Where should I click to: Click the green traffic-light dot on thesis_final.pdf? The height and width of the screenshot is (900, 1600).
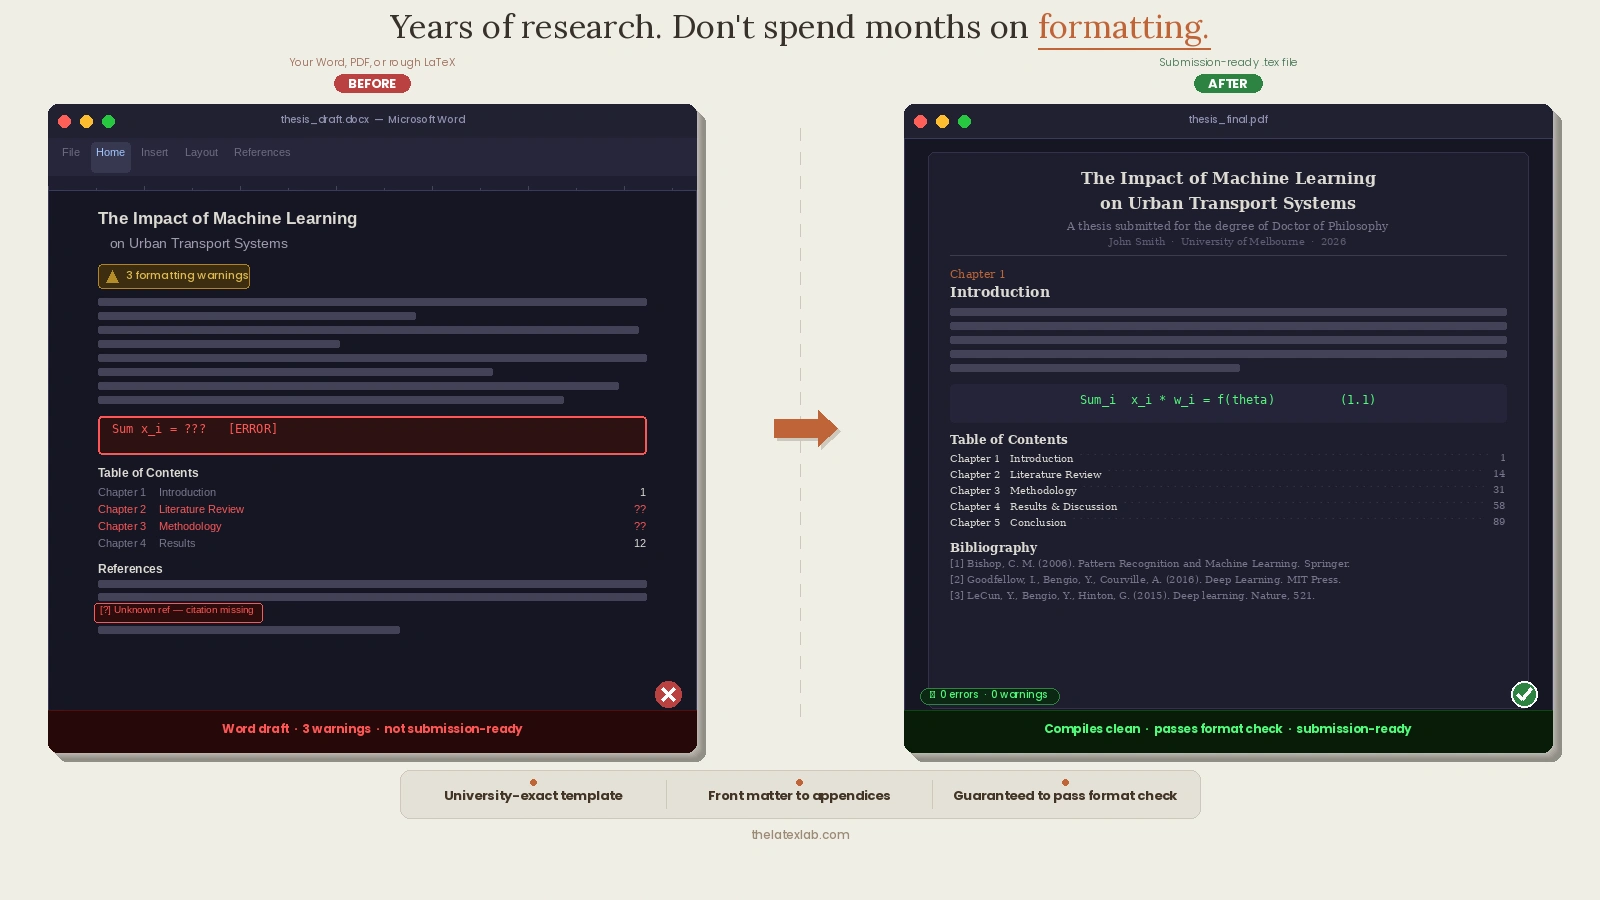click(x=965, y=121)
